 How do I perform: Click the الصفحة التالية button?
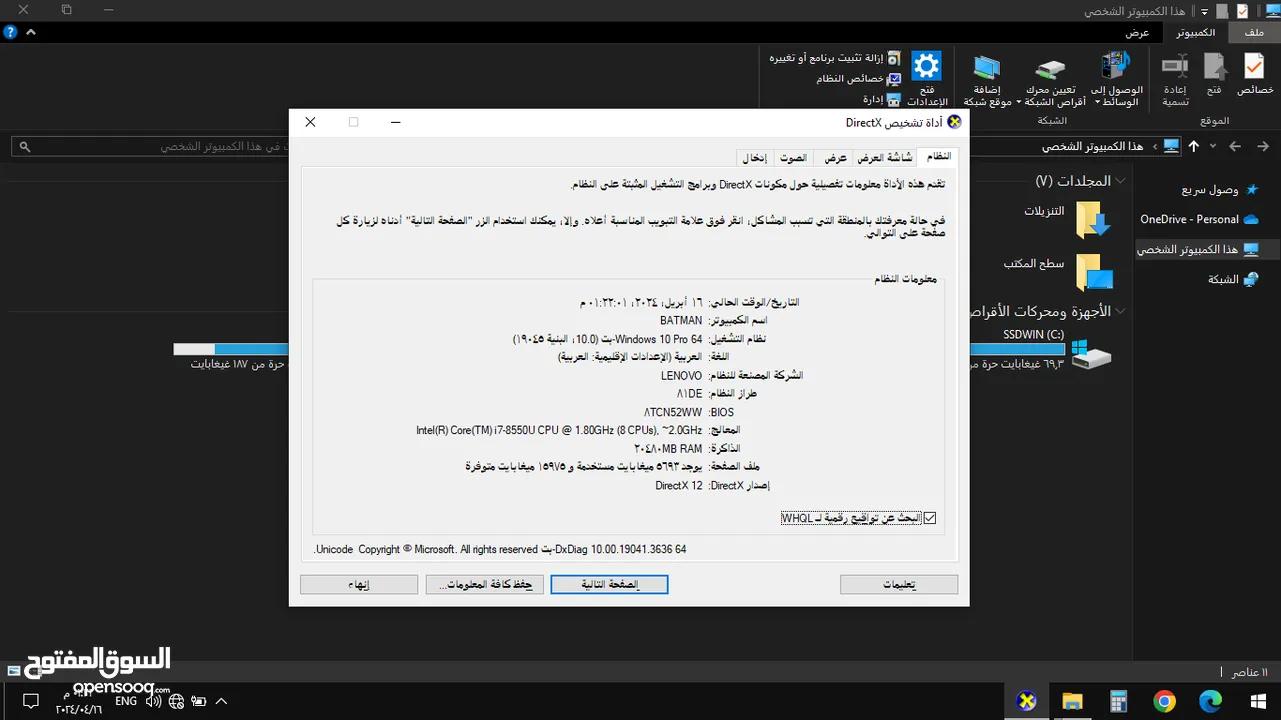click(609, 585)
